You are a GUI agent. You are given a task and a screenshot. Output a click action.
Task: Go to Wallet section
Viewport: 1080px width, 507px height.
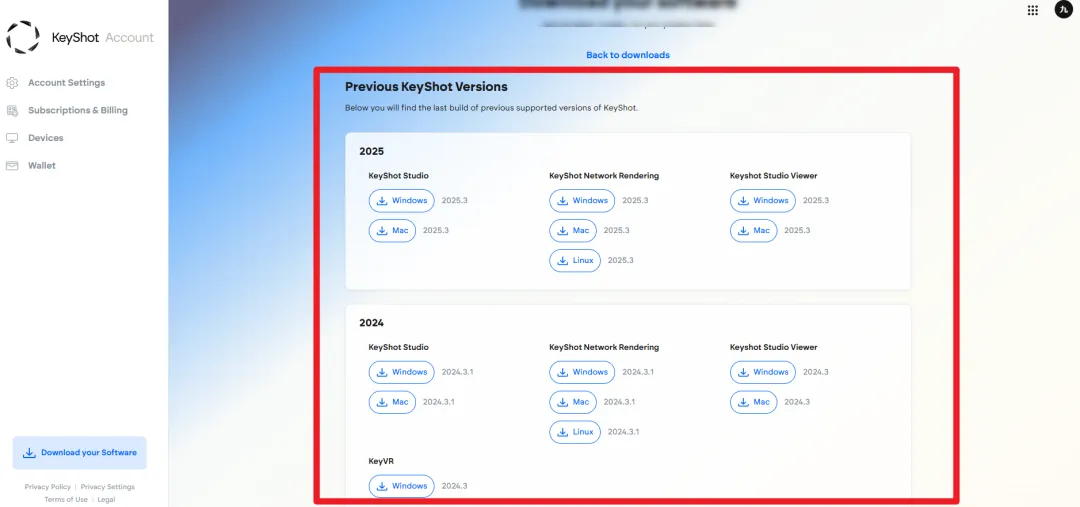(42, 165)
